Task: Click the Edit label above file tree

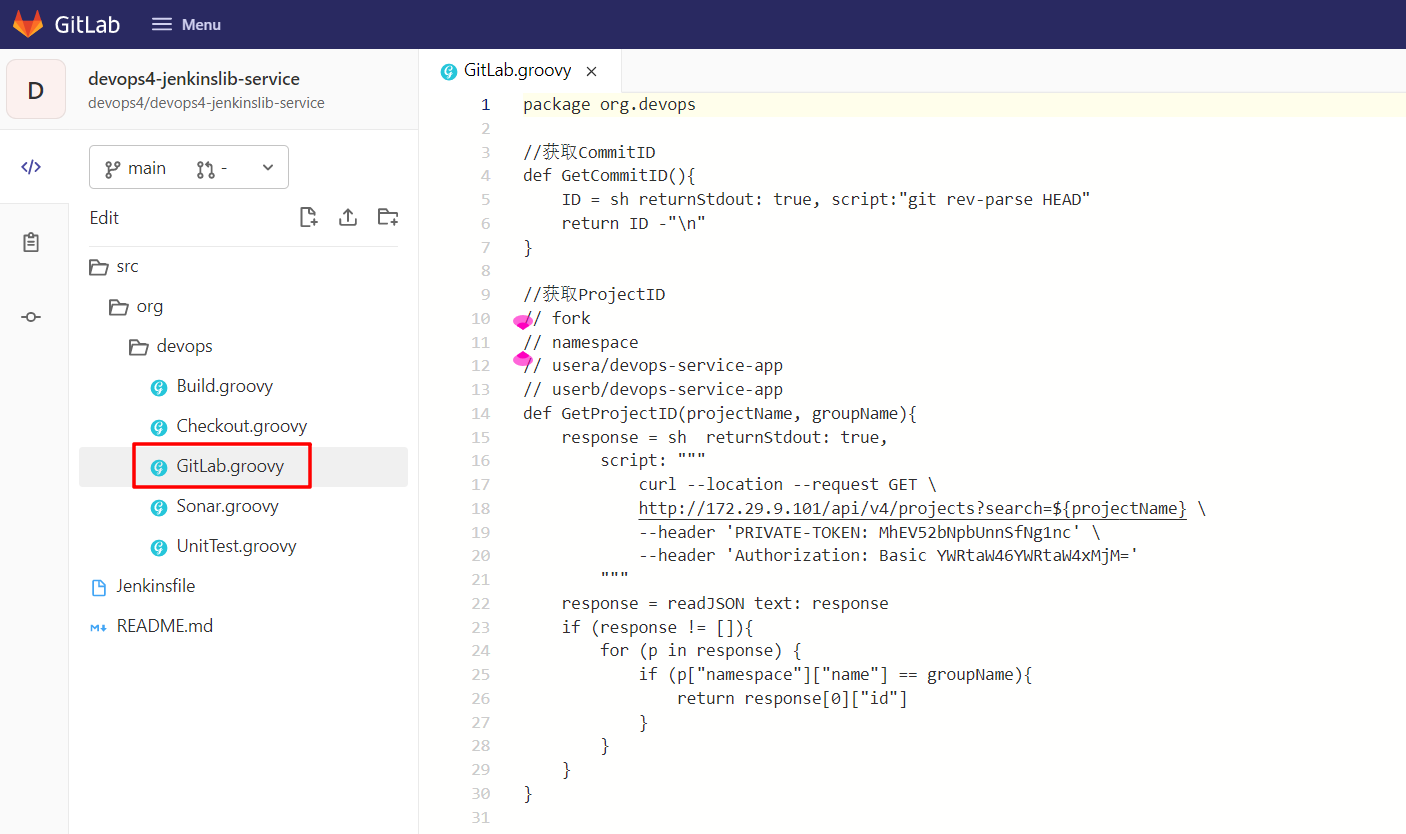Action: click(104, 218)
